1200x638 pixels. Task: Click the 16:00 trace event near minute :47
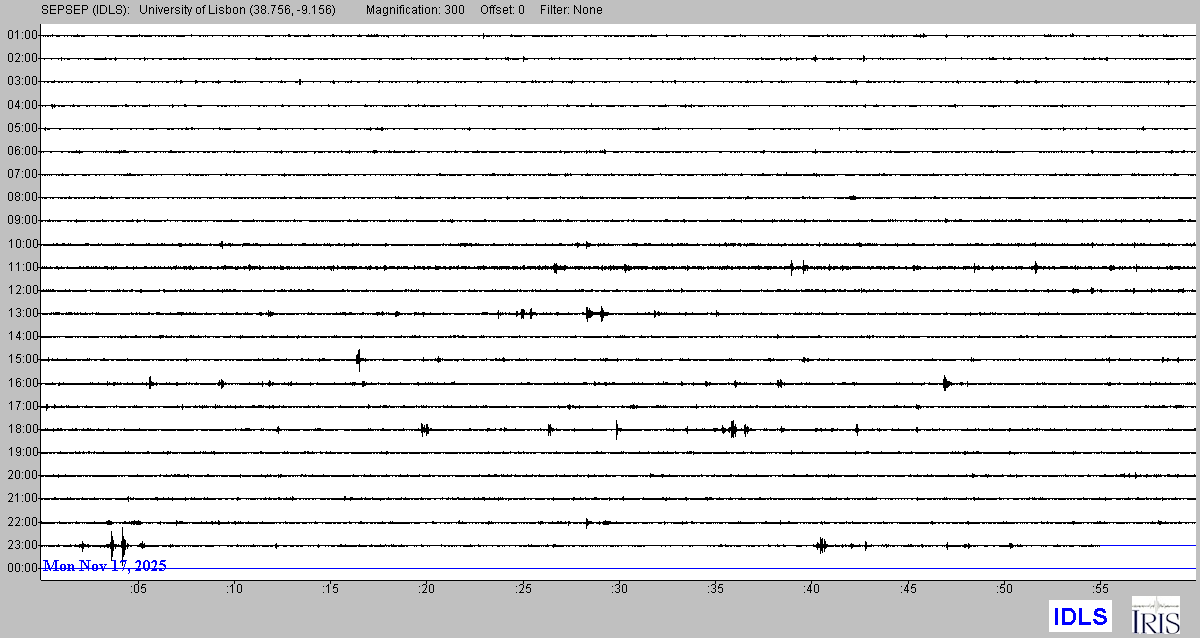(945, 382)
